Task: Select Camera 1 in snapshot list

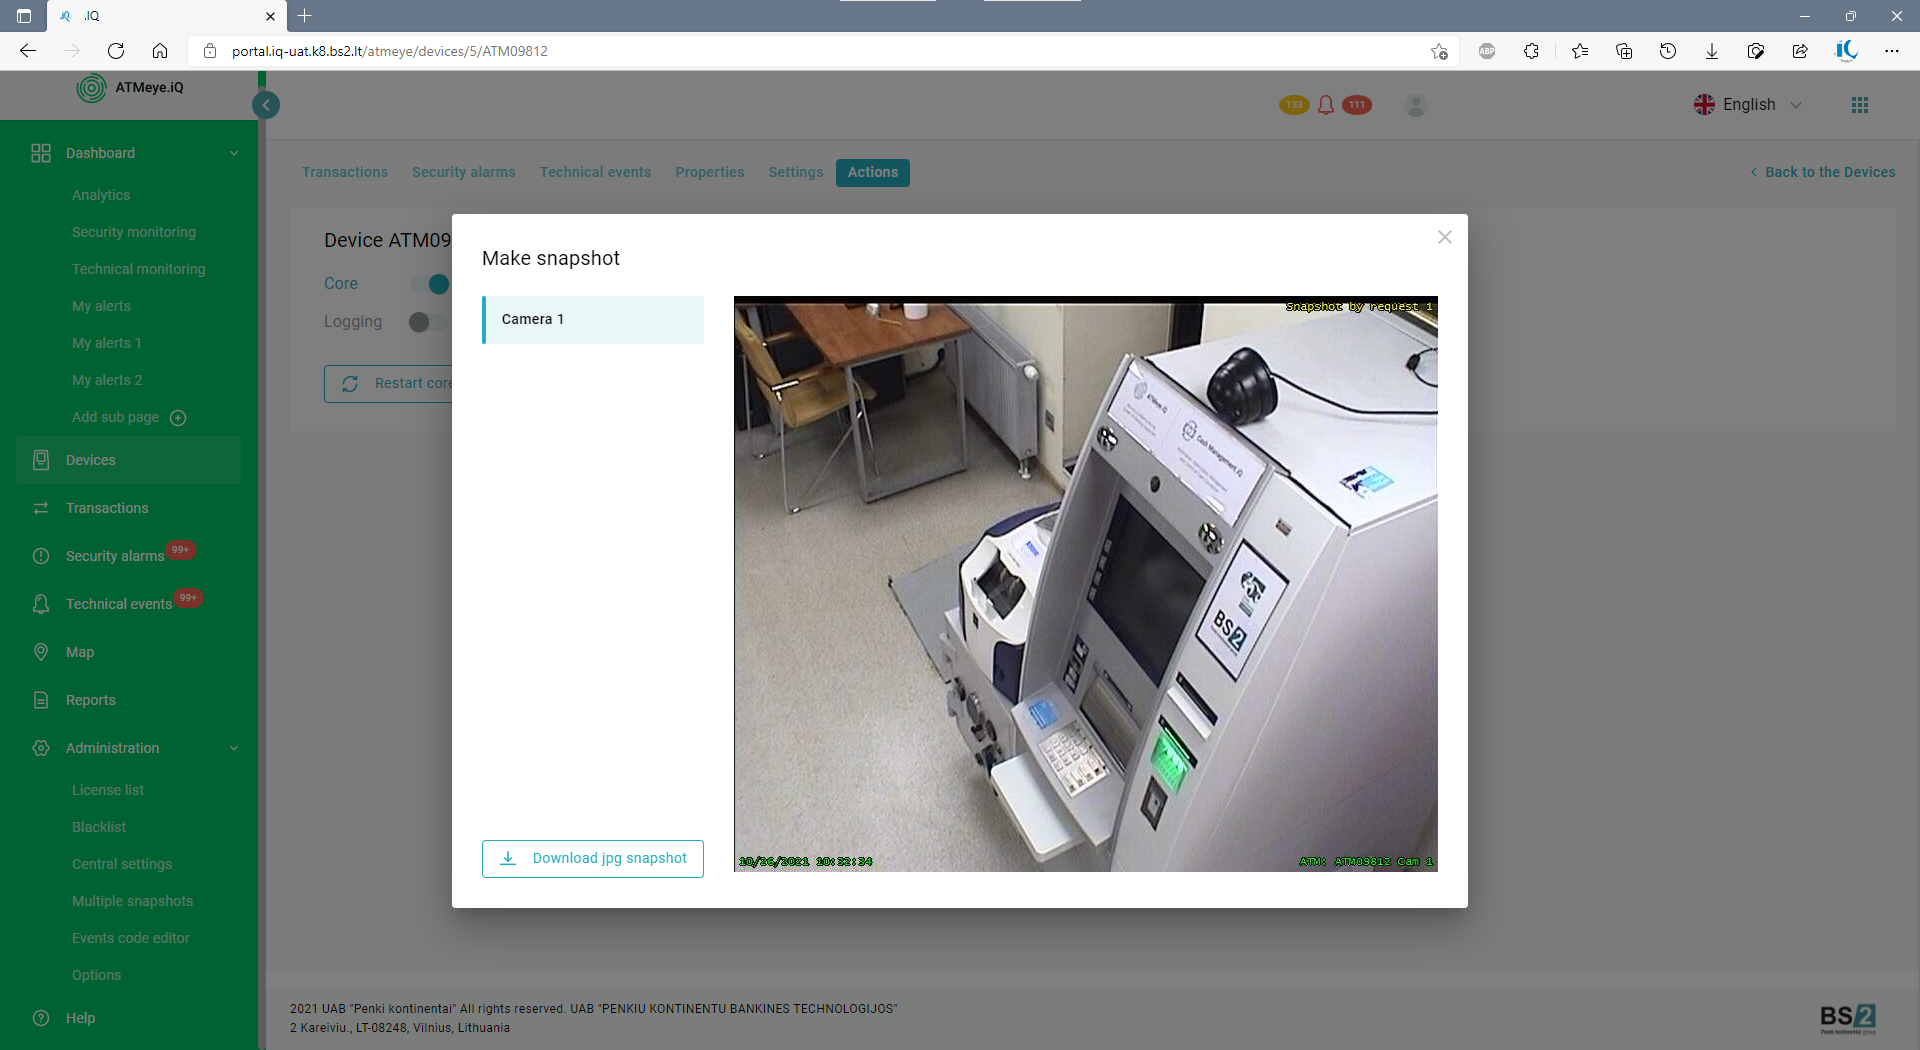Action: coord(593,320)
